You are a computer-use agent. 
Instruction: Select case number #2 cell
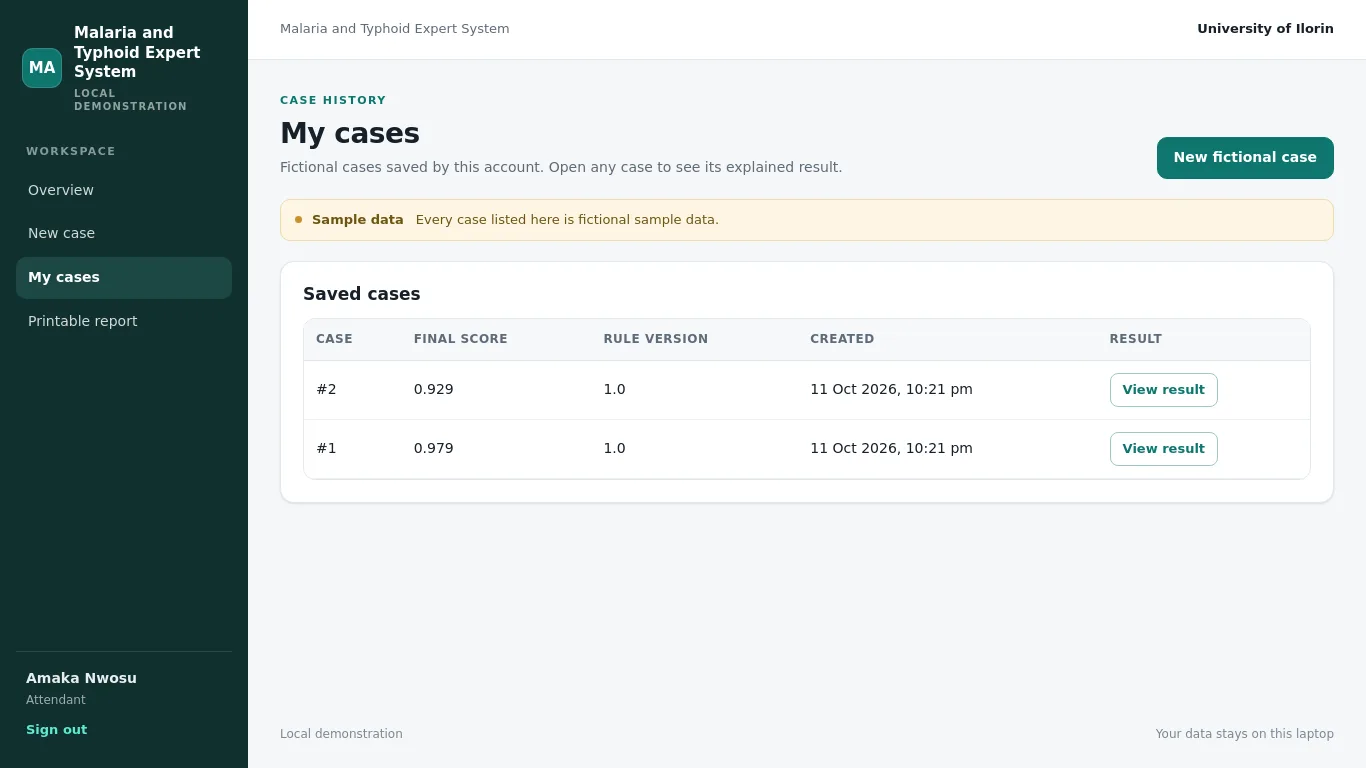pos(326,389)
